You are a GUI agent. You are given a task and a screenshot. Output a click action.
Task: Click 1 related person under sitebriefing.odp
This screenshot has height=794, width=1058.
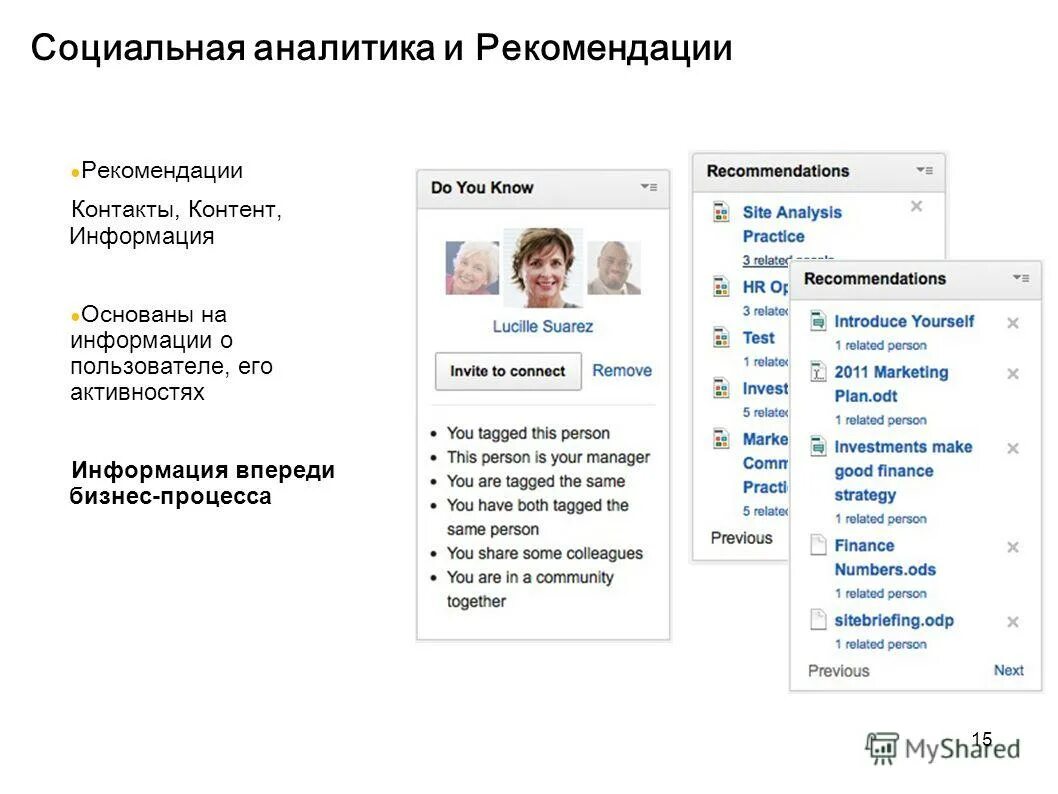tap(881, 644)
